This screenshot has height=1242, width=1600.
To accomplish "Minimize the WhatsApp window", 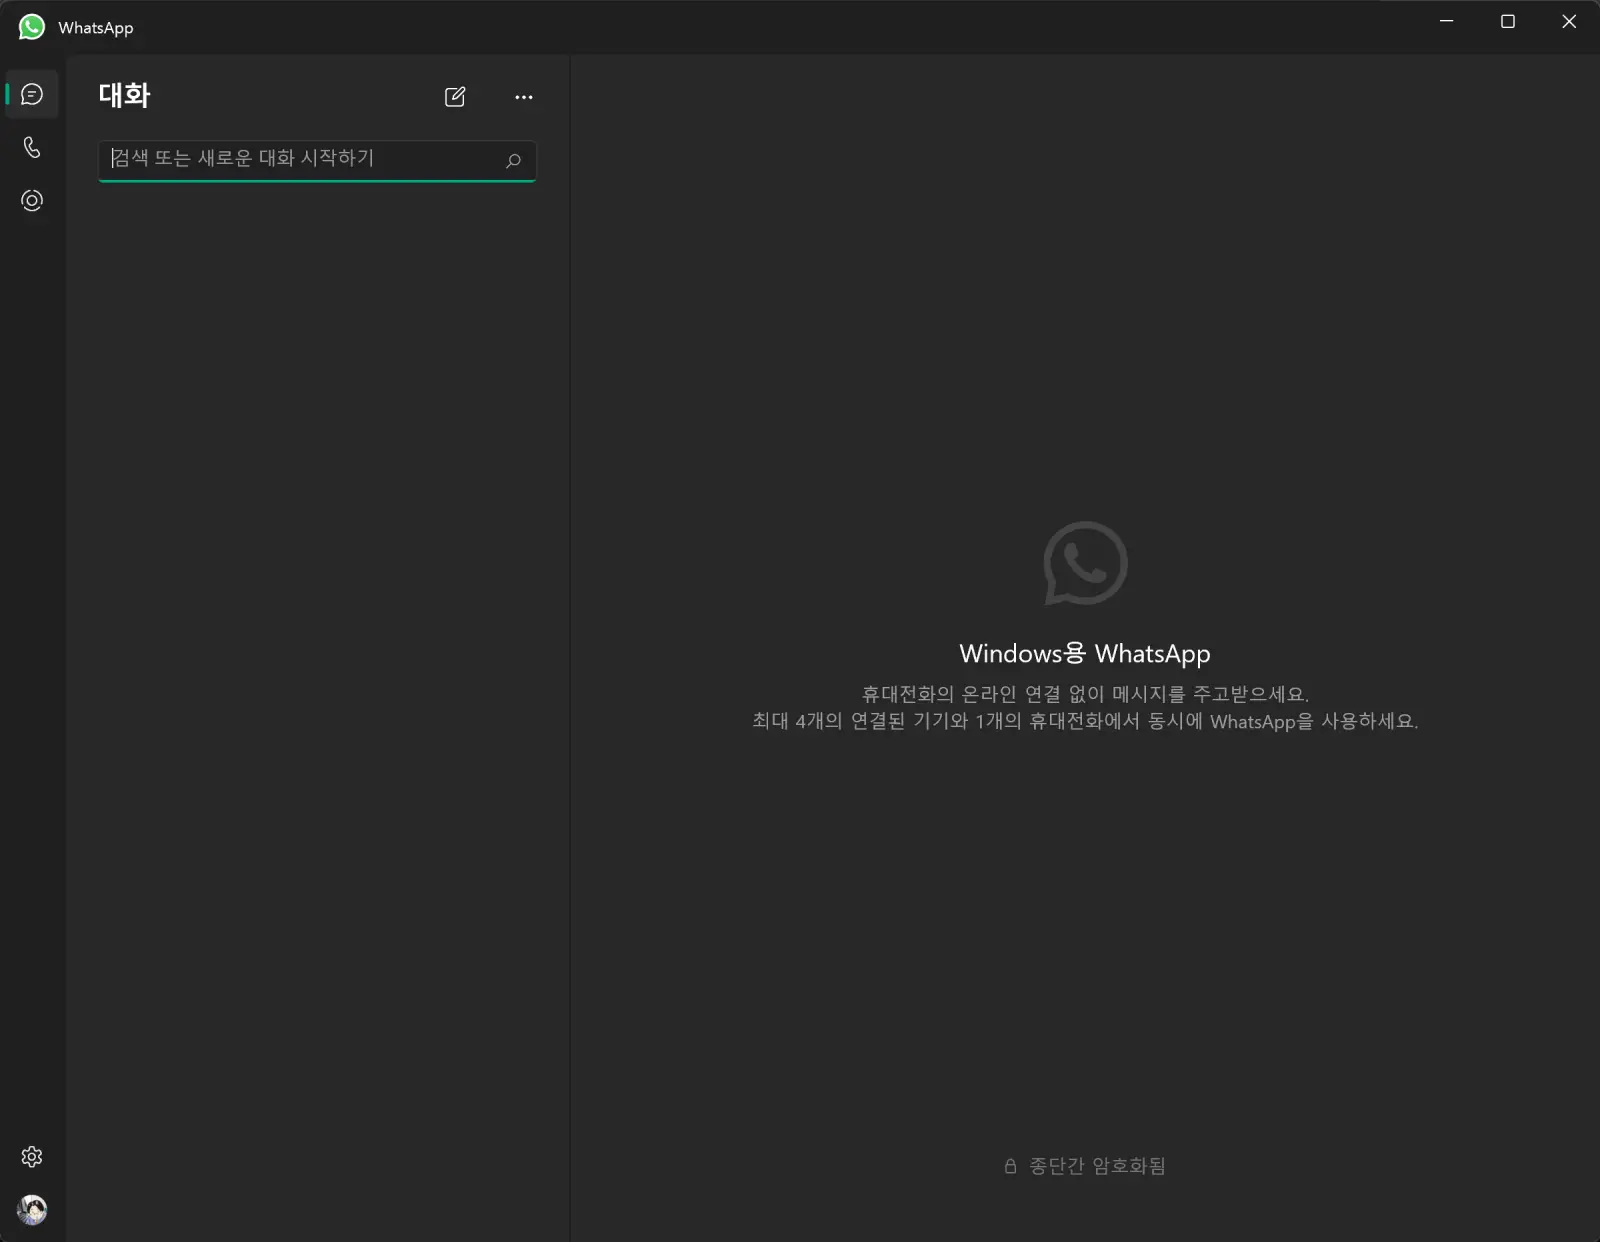I will coord(1446,21).
